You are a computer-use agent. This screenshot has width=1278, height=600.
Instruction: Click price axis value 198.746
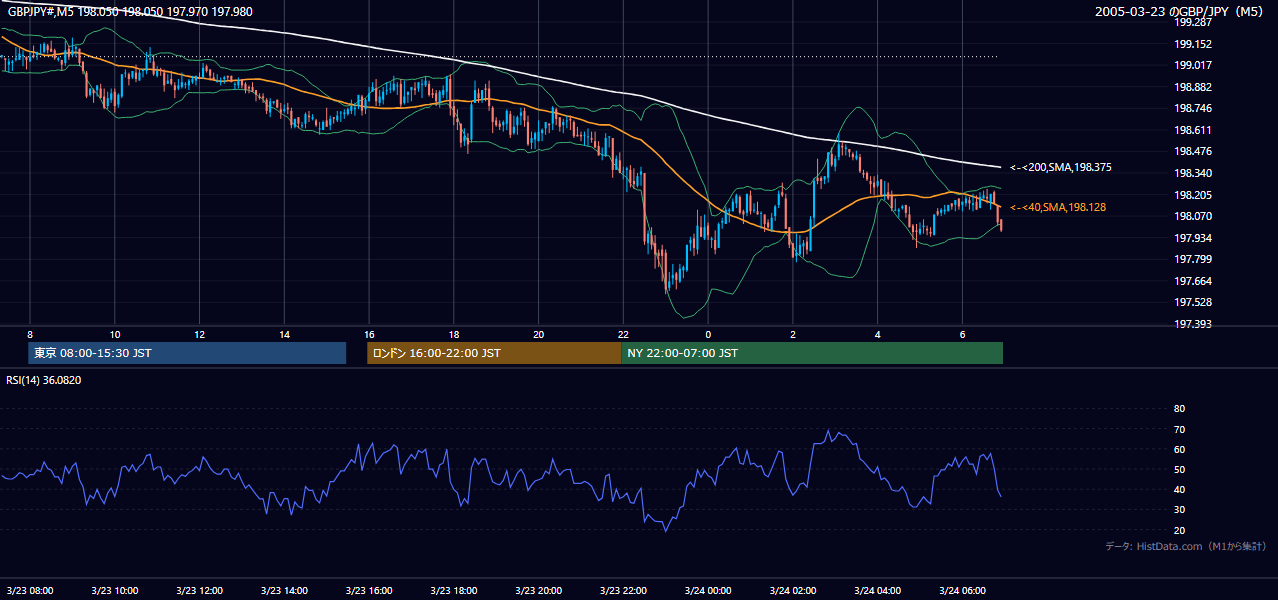[x=1194, y=108]
